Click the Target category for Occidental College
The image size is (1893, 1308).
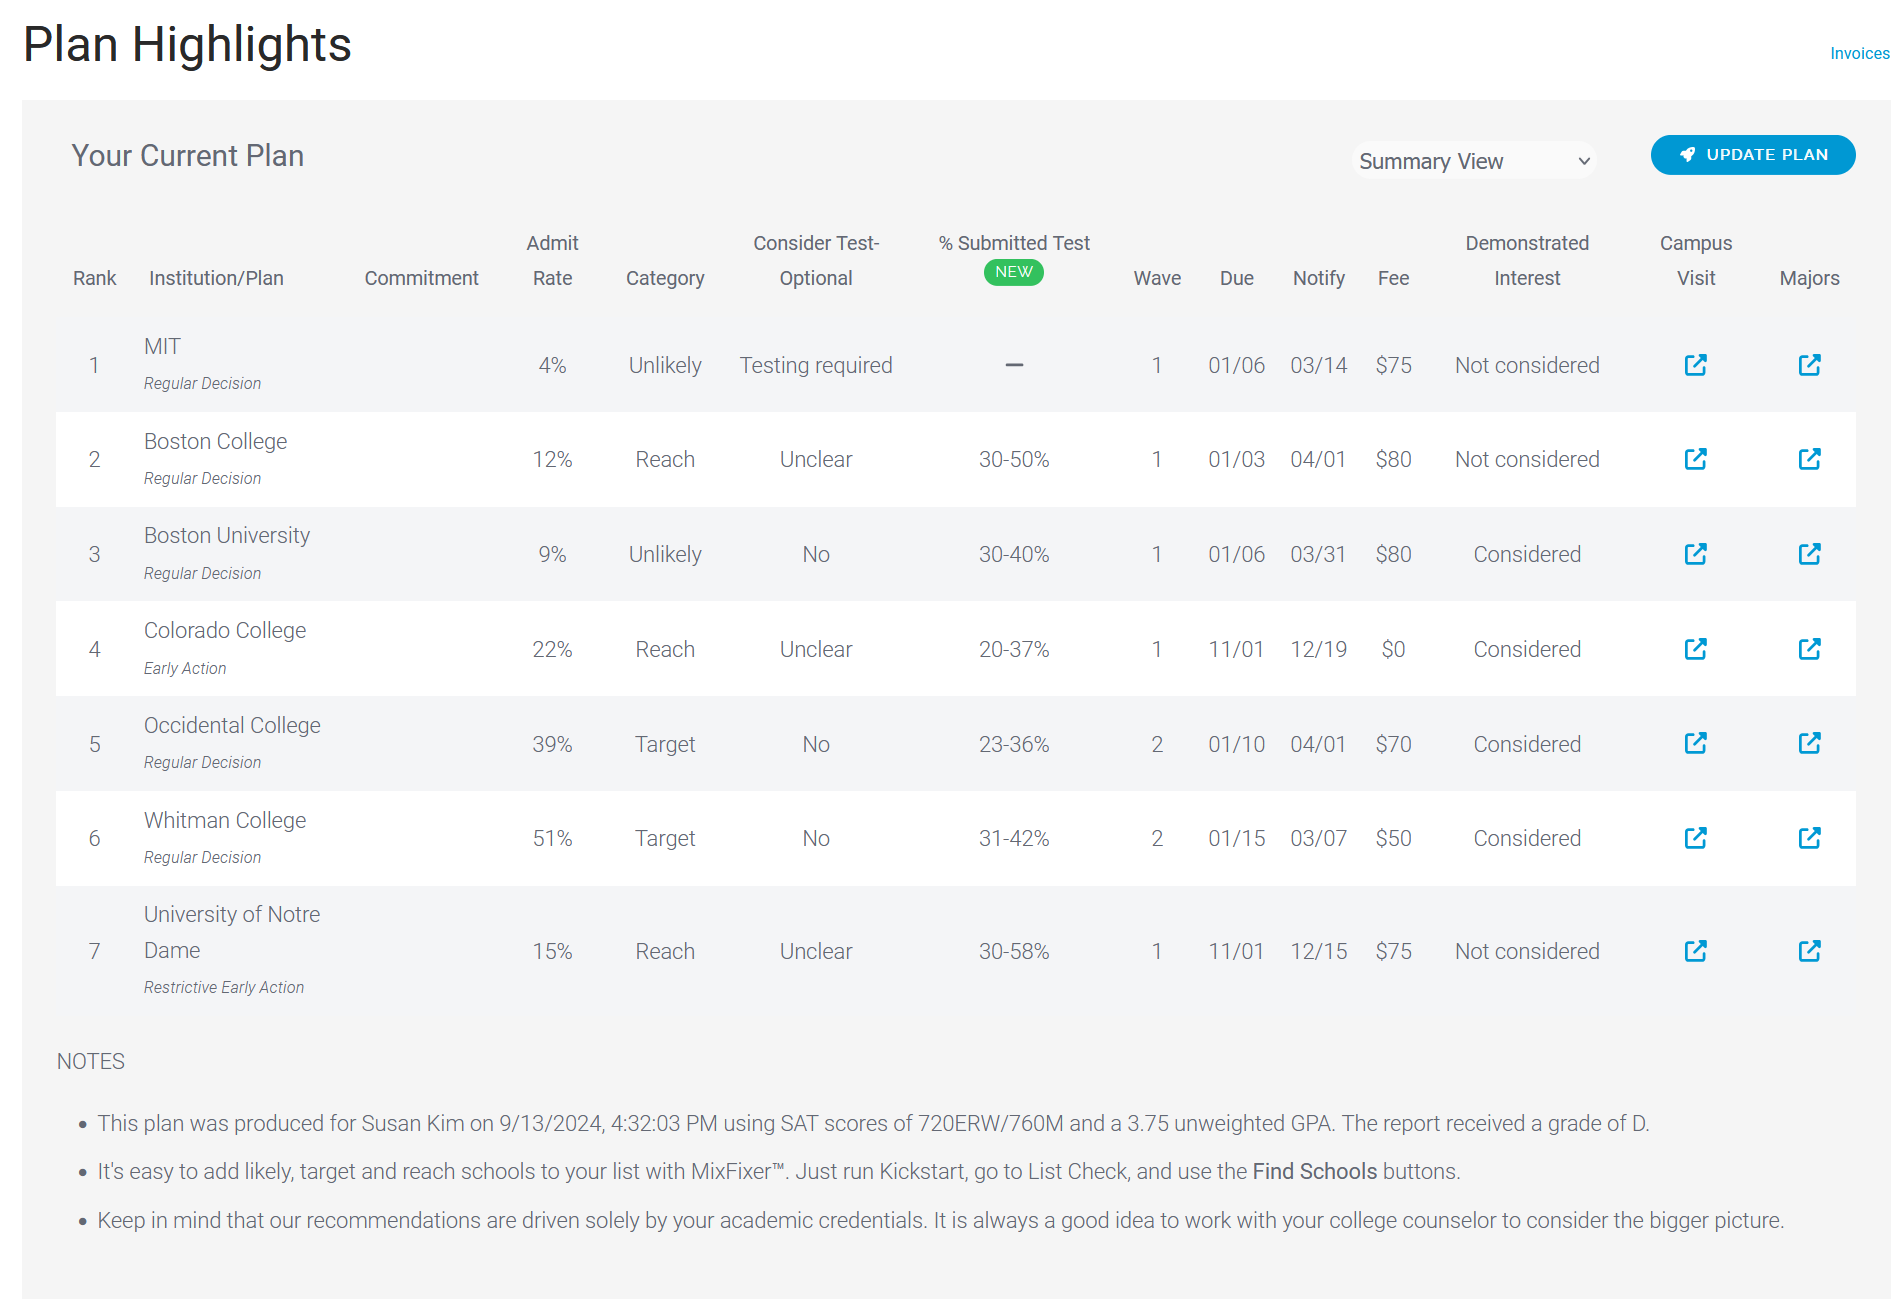[x=665, y=745]
